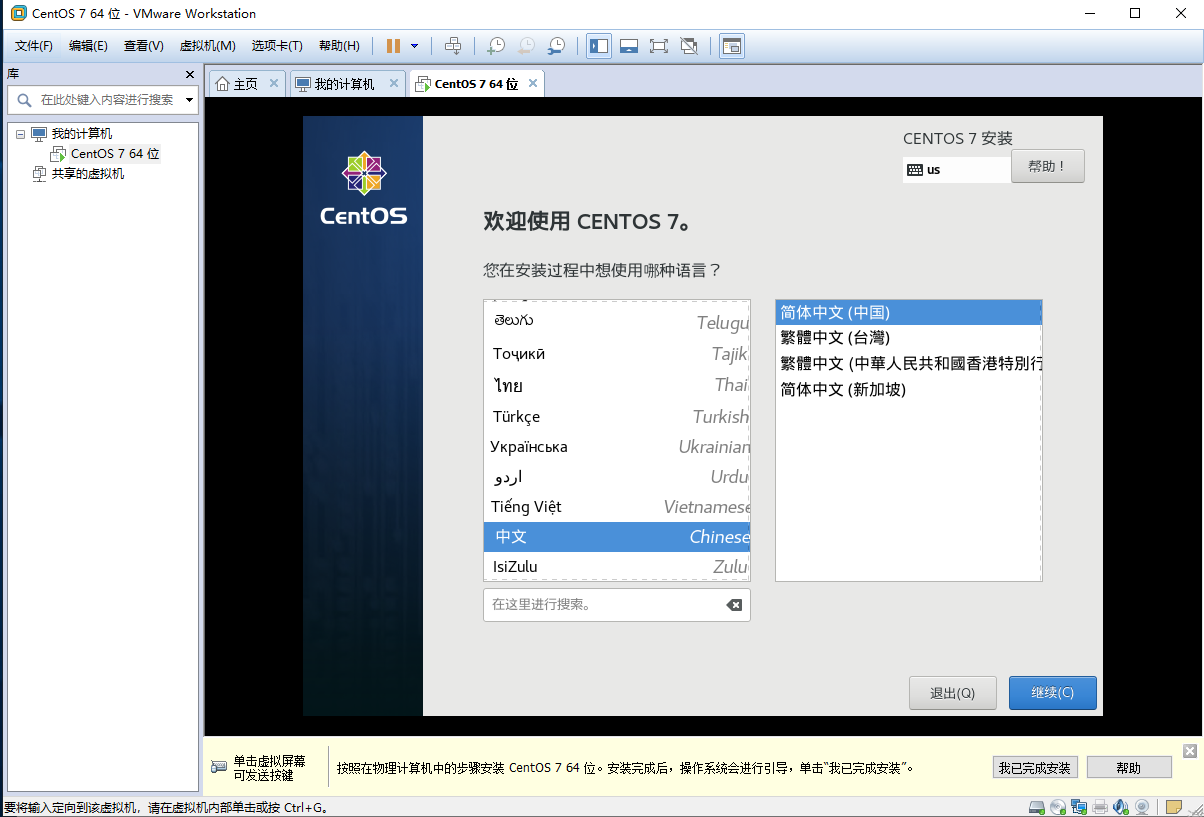Open the 编辑(E) menu
The height and width of the screenshot is (817, 1204).
88,46
